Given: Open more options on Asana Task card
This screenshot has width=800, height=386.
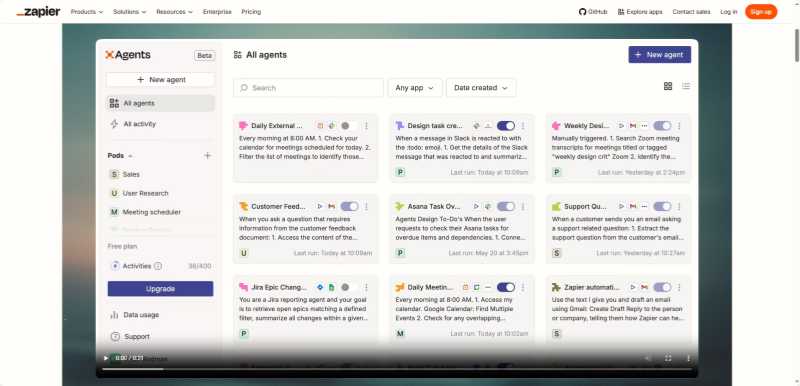Looking at the screenshot, I should 522,207.
